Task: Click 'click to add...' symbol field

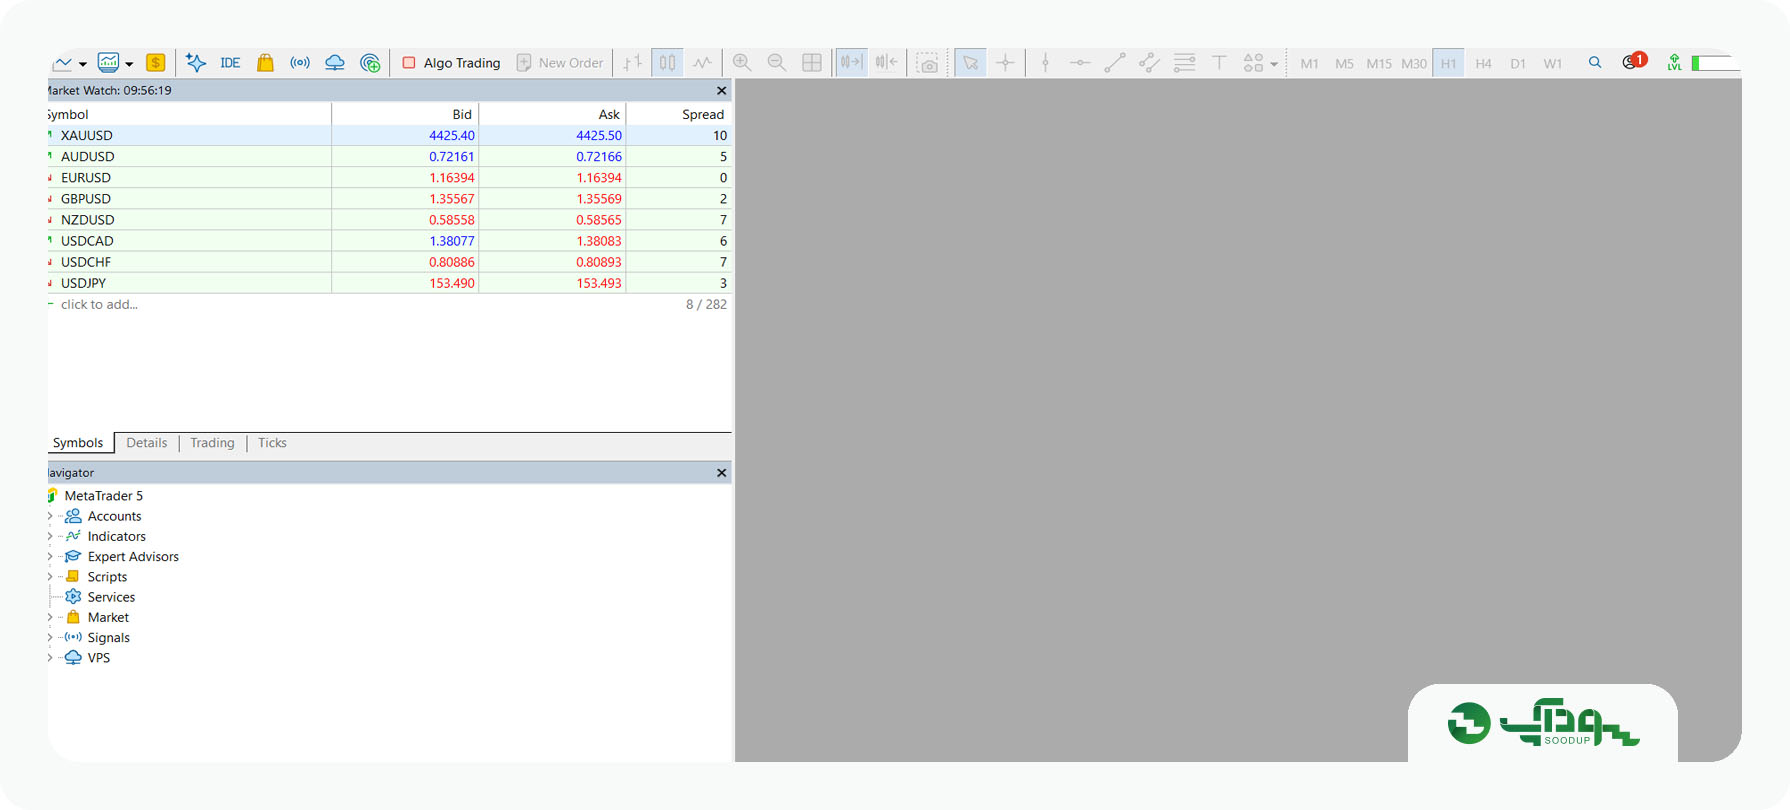Action: click(x=99, y=305)
